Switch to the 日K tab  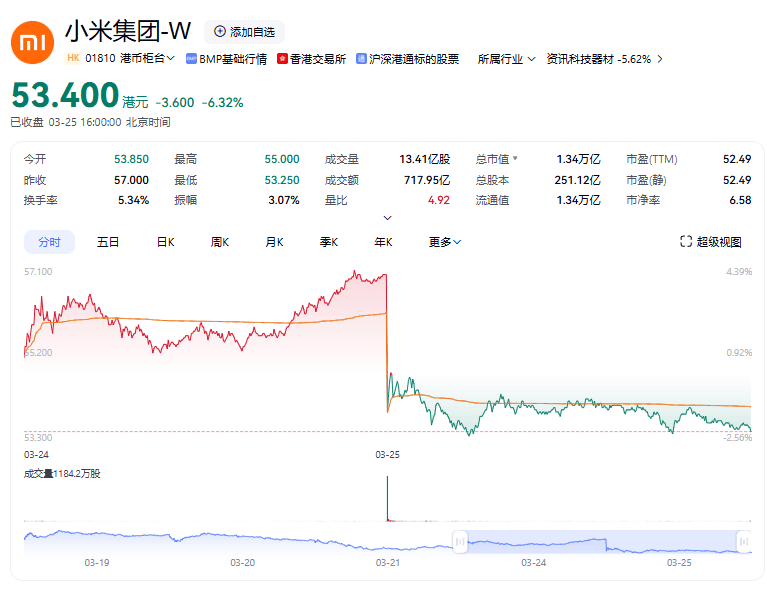pyautogui.click(x=165, y=242)
